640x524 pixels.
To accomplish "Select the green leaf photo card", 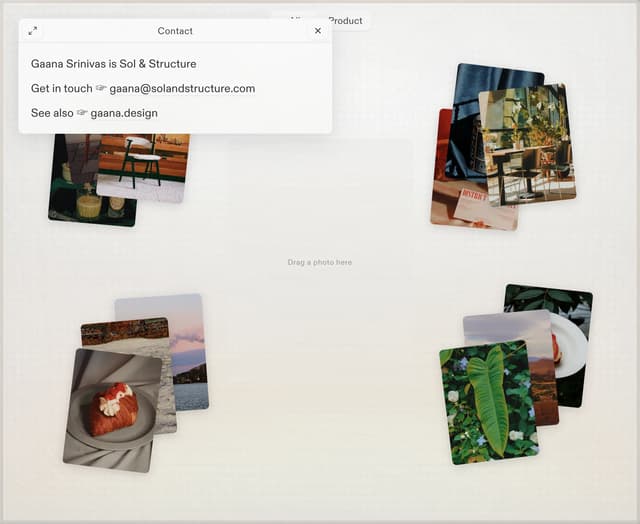I will coord(489,403).
